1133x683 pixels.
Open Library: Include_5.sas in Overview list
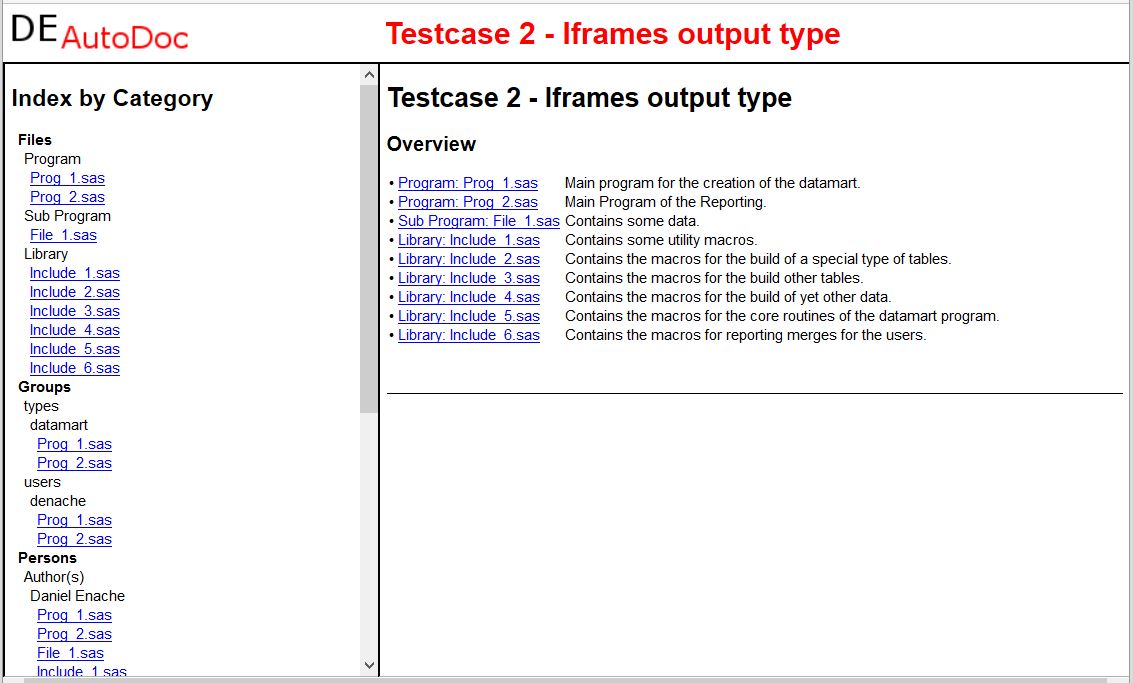pos(468,316)
